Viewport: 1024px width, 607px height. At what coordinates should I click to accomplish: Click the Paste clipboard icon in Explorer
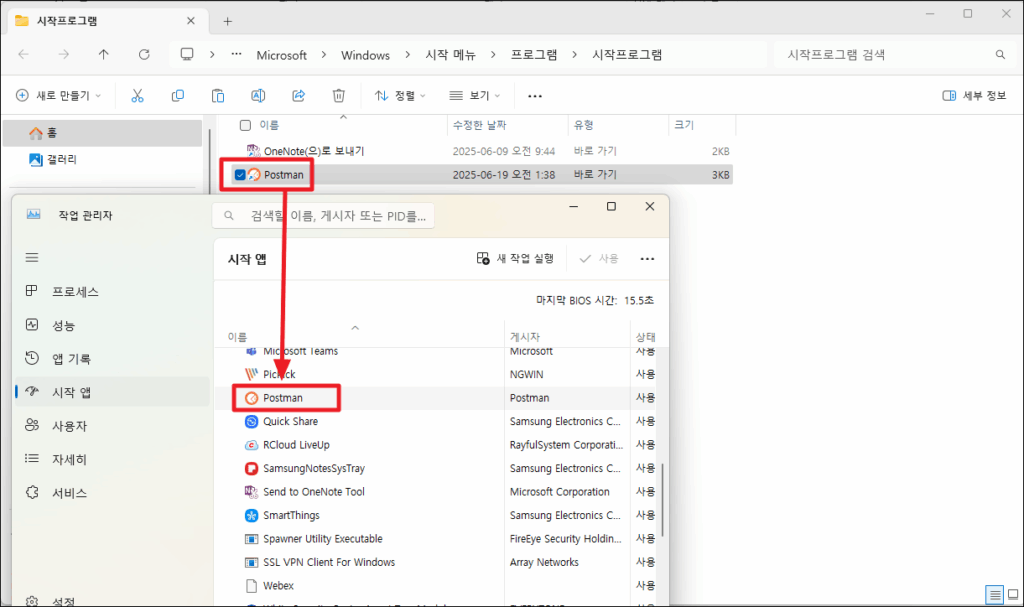(x=218, y=96)
